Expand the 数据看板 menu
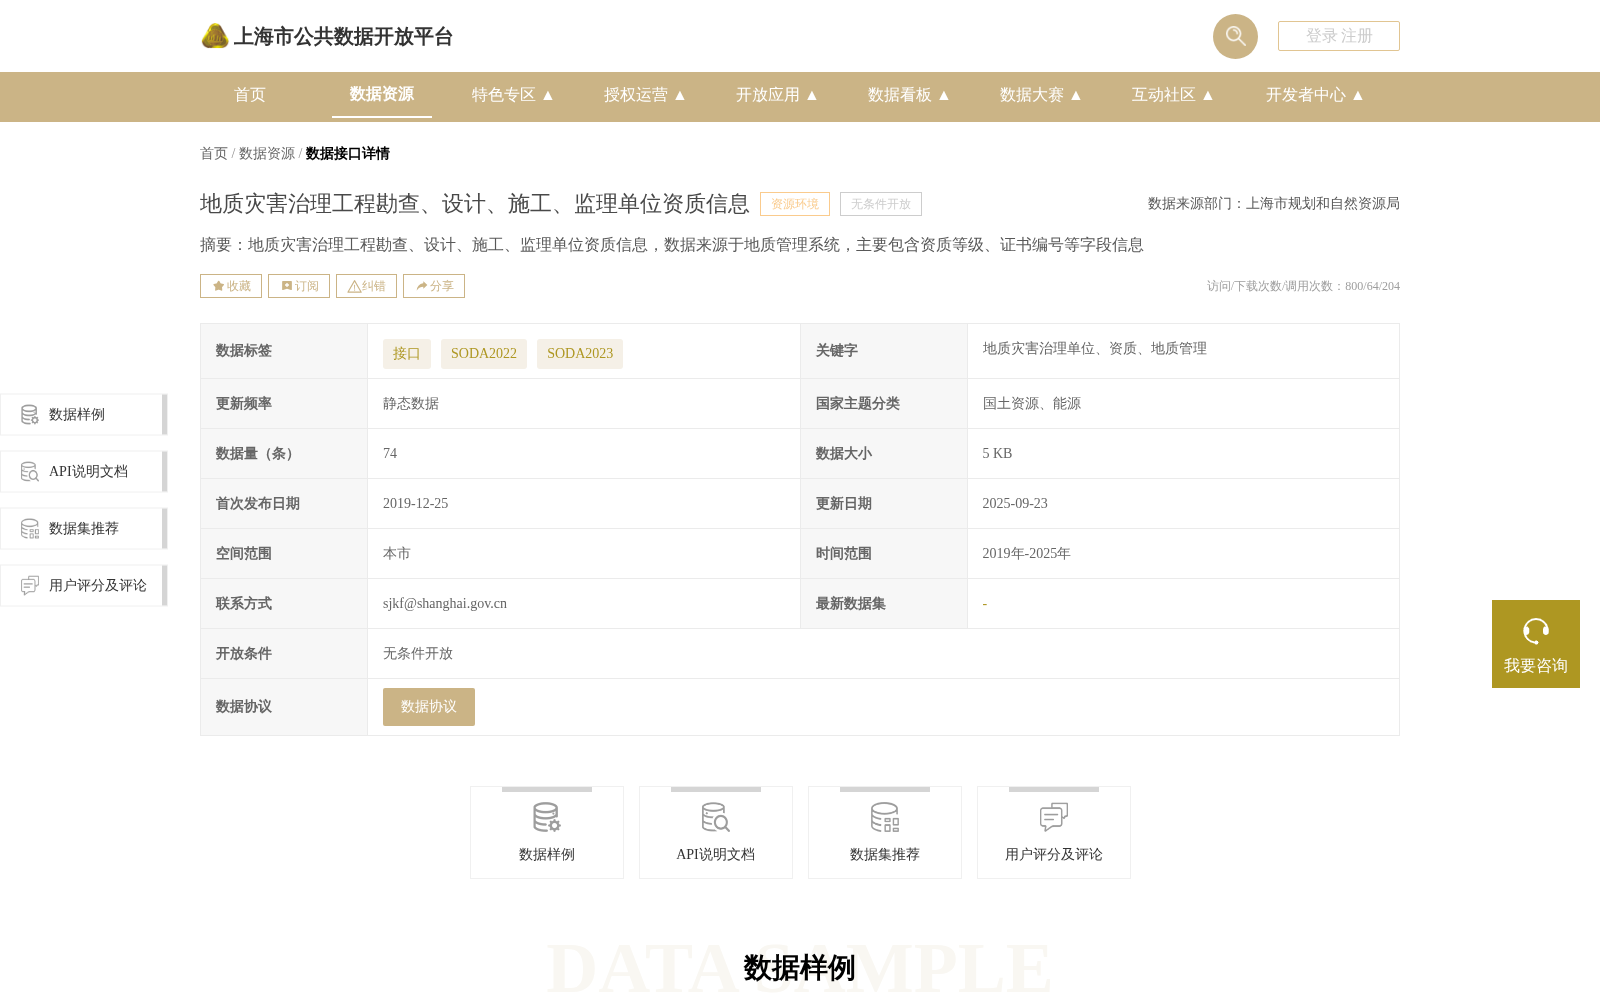The image size is (1600, 1000). (909, 95)
